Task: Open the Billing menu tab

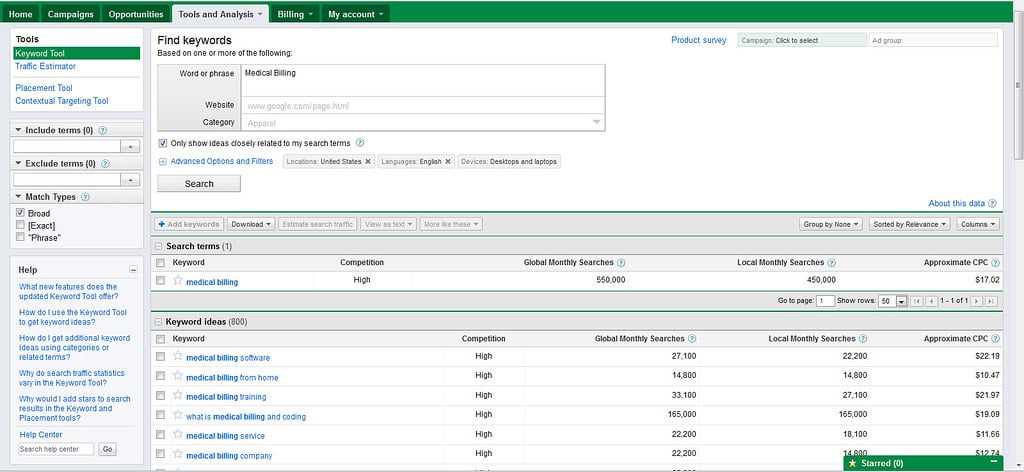Action: point(295,14)
